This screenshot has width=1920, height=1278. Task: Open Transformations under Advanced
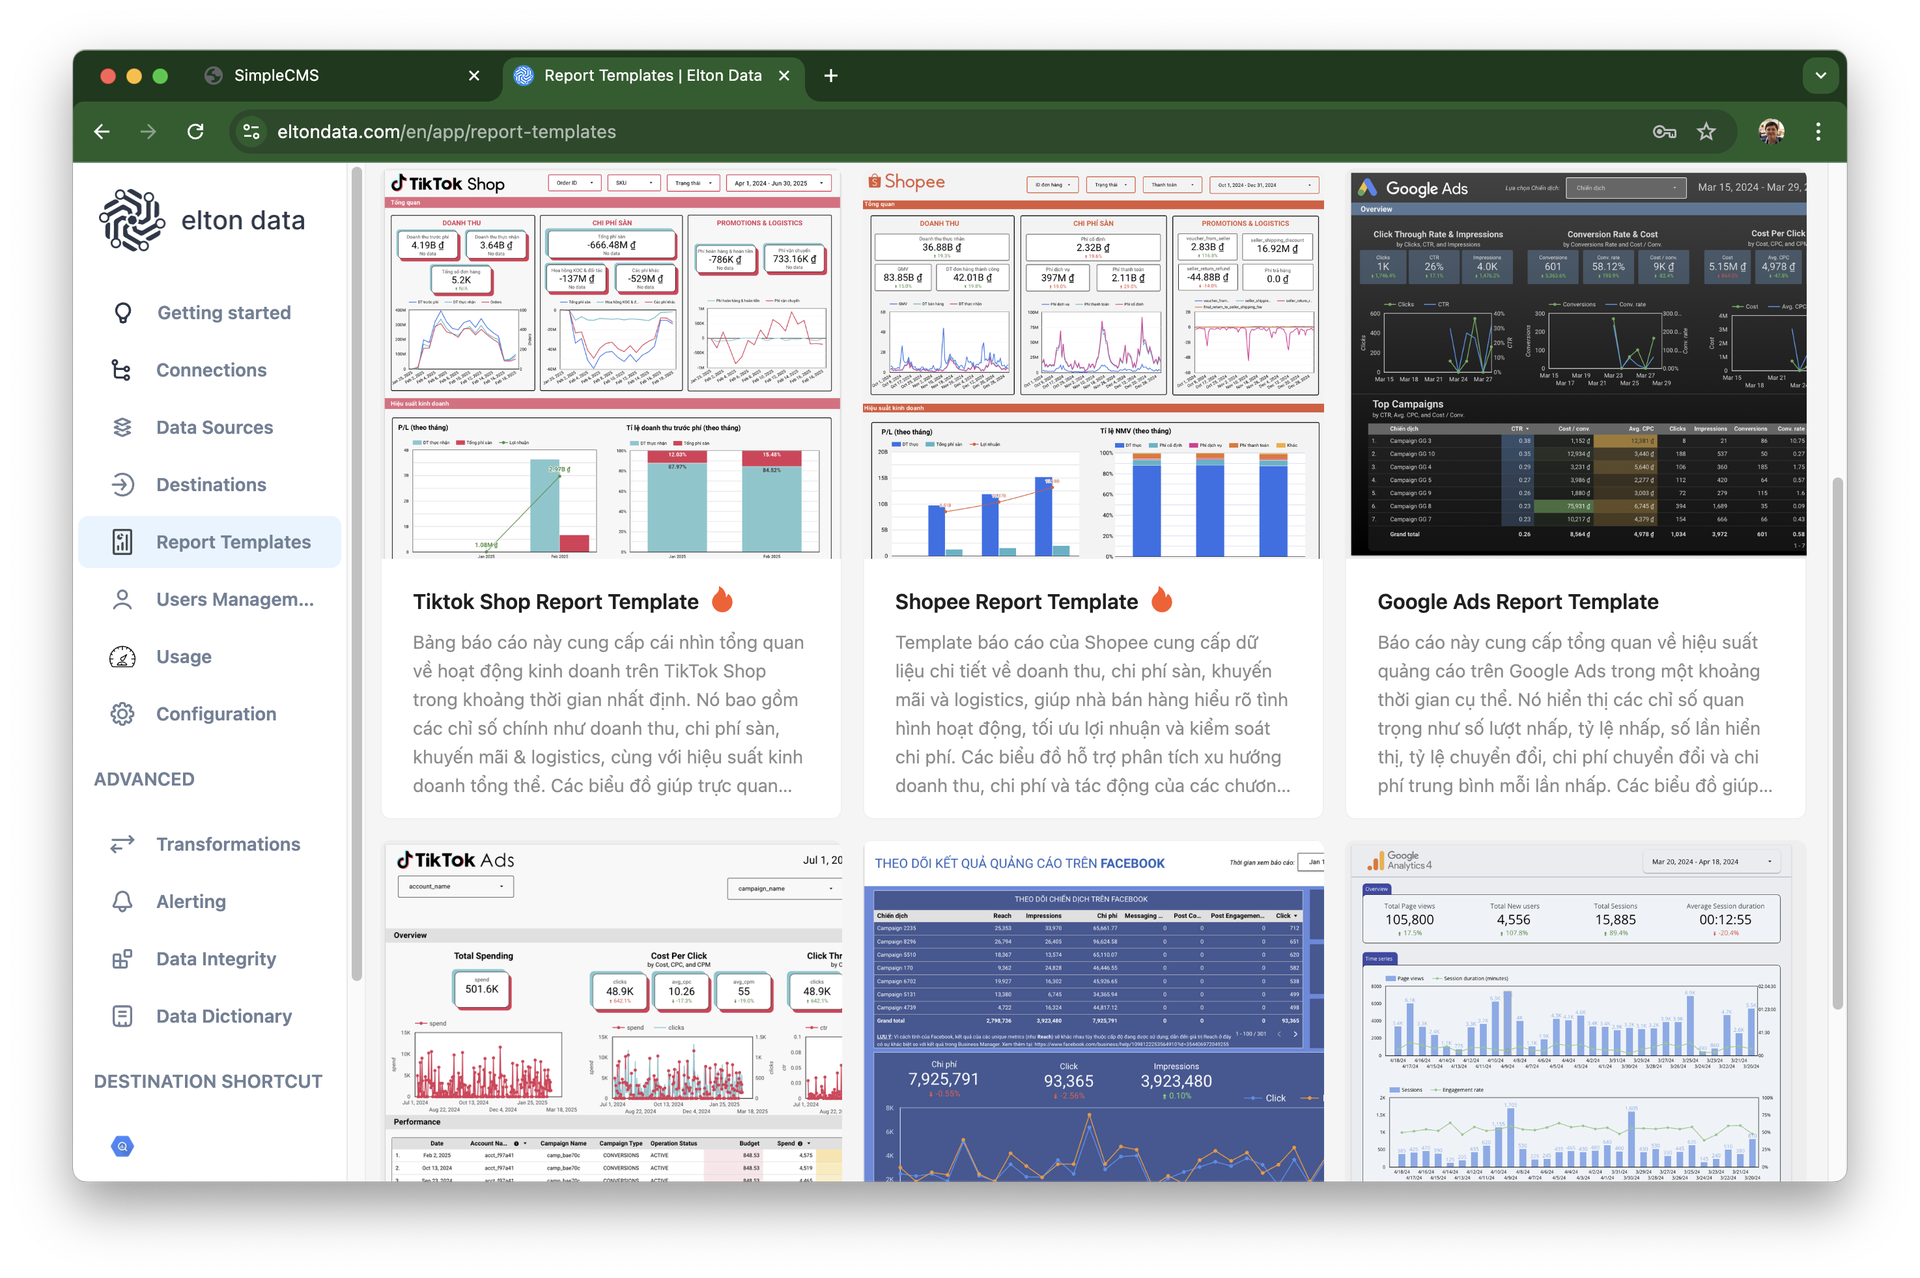[210, 844]
